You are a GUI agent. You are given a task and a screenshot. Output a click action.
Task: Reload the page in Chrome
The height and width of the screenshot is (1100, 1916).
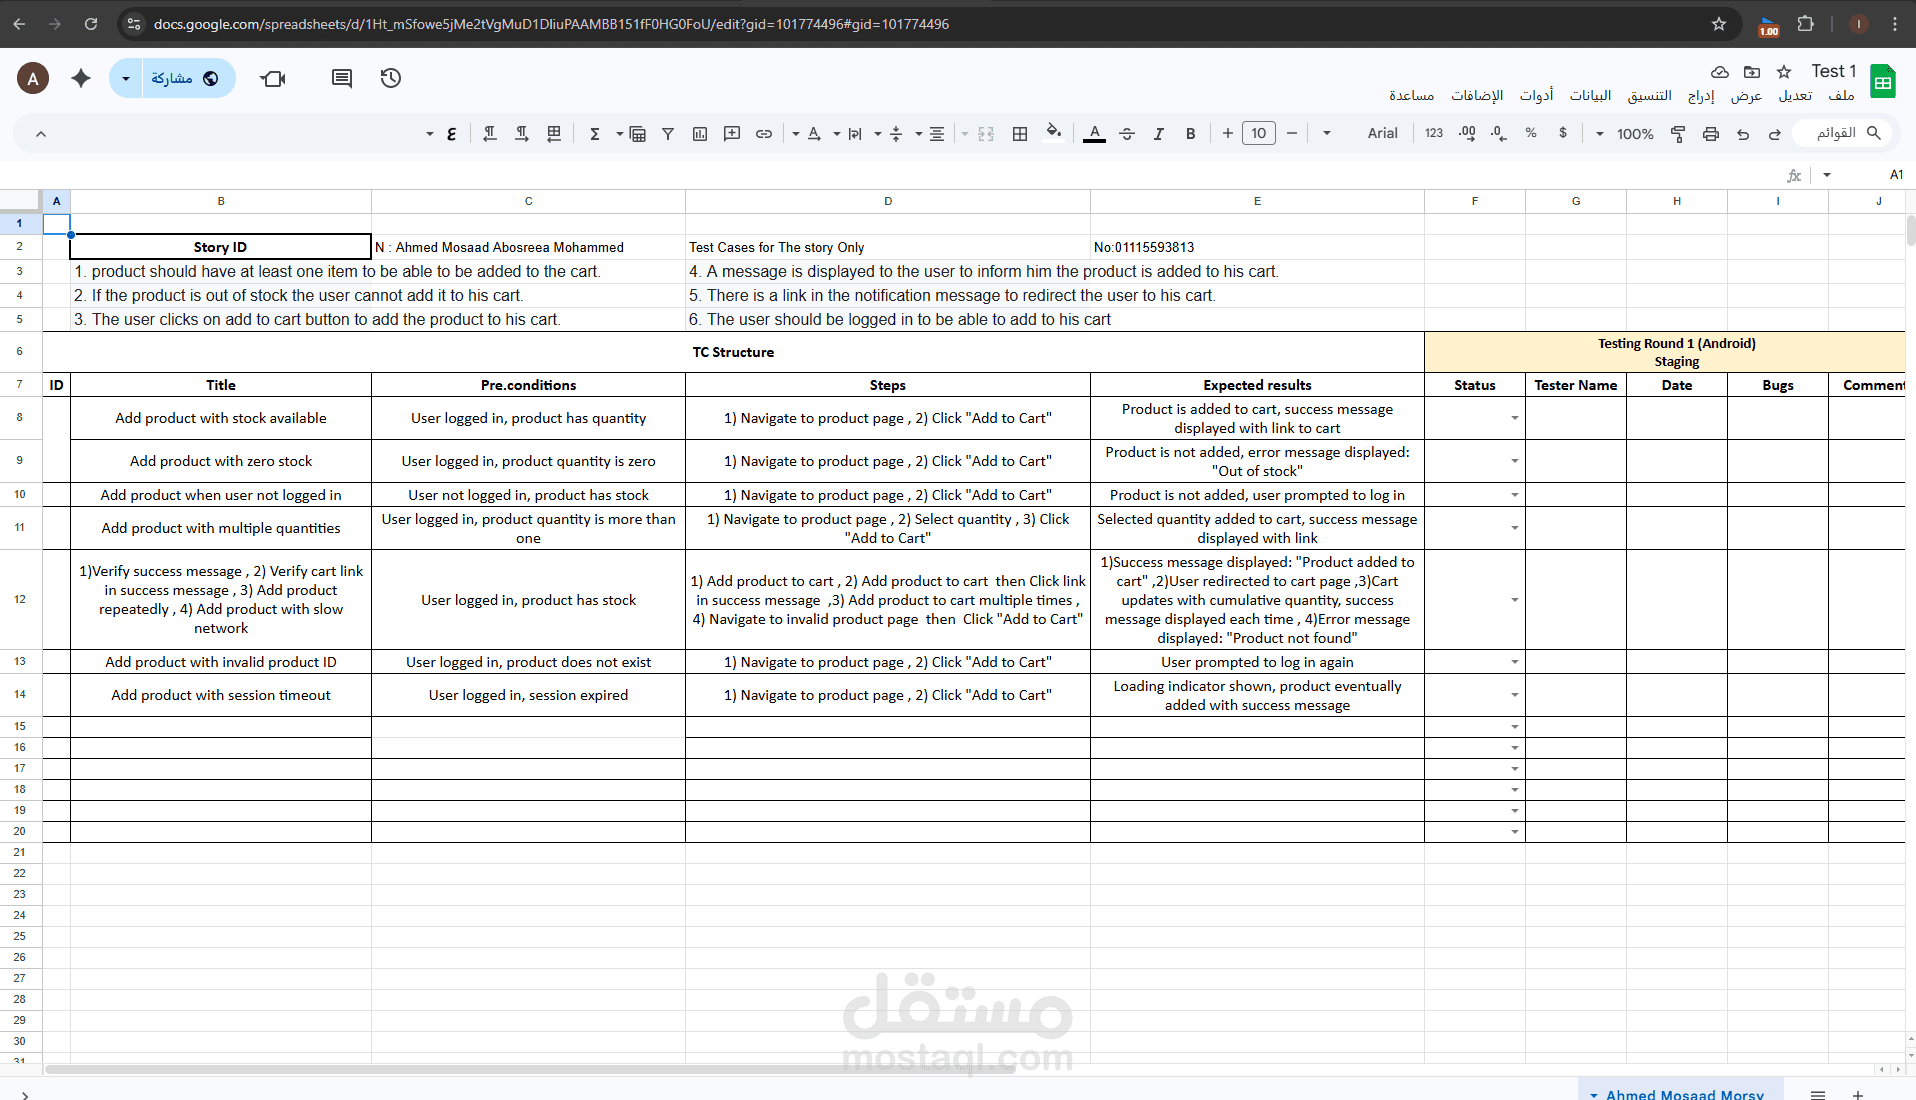(91, 24)
